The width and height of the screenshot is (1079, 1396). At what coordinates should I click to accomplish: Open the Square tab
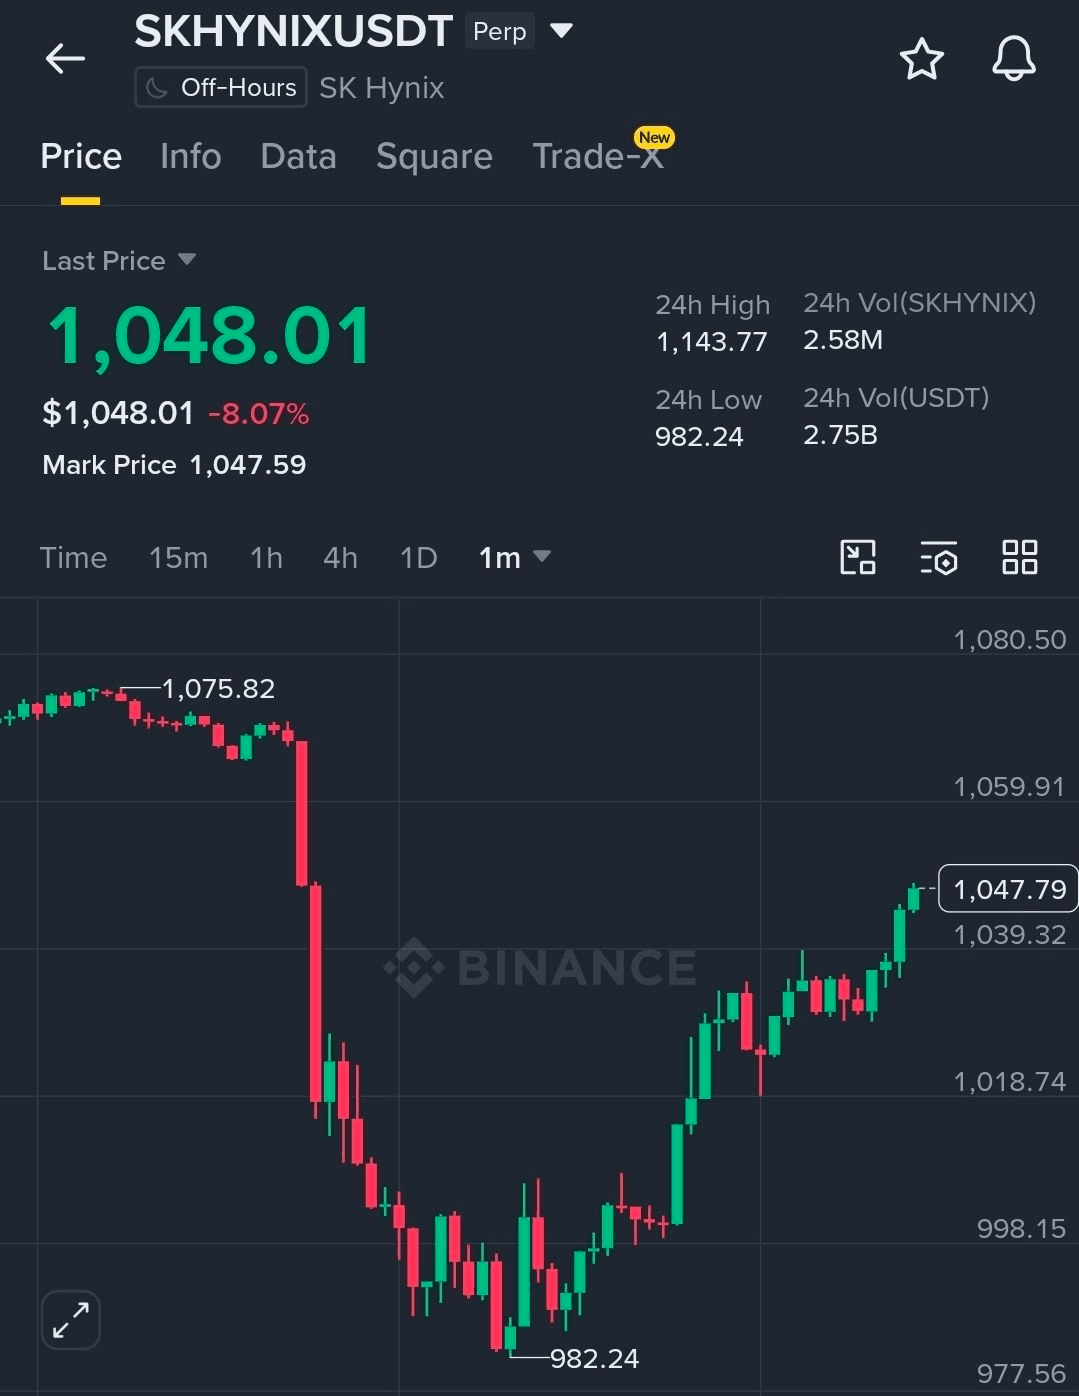[434, 157]
